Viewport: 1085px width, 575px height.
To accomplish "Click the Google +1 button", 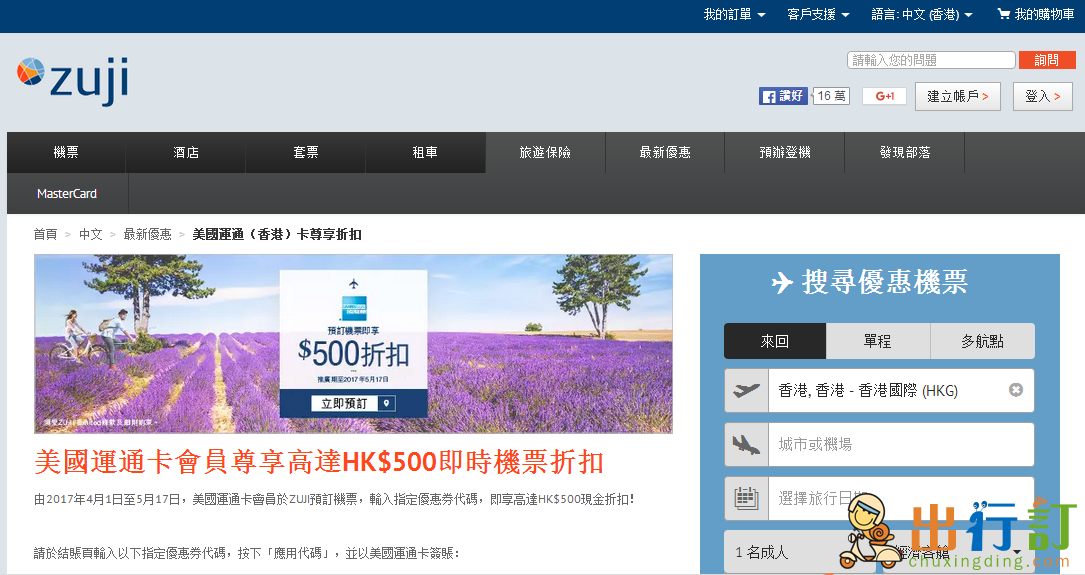I will click(x=884, y=96).
